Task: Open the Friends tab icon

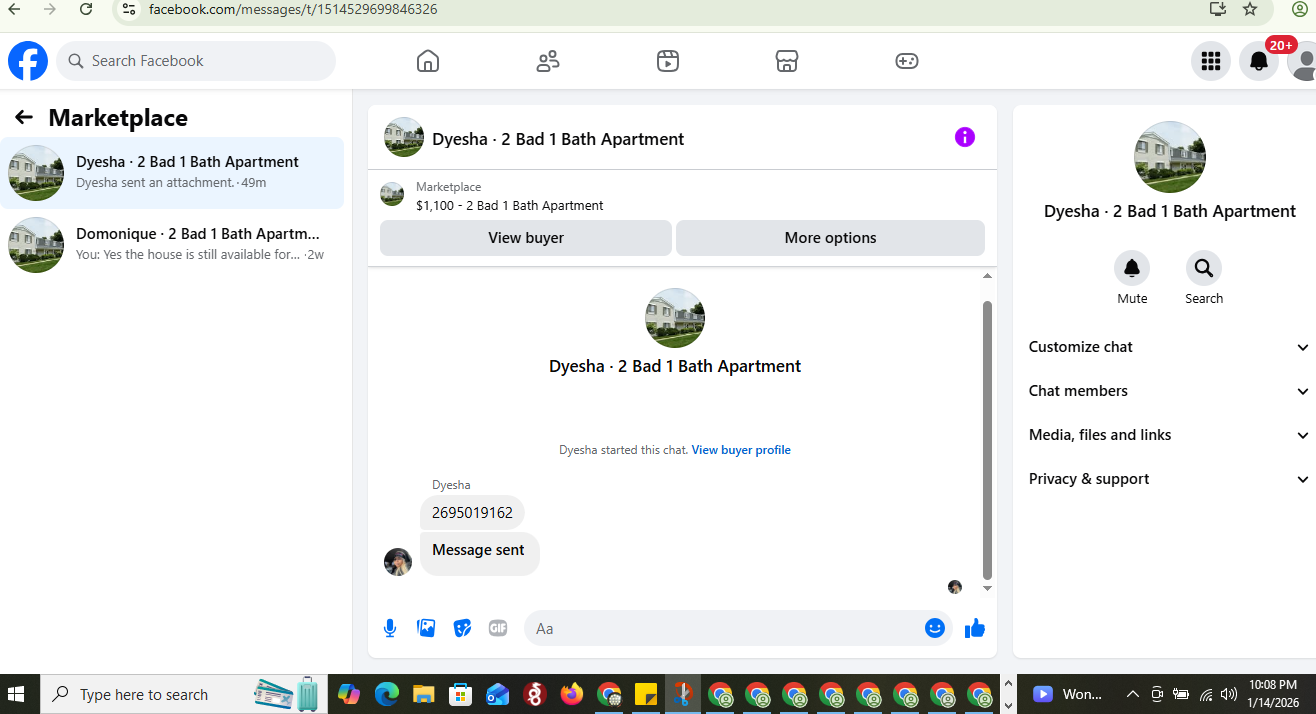Action: pyautogui.click(x=548, y=61)
